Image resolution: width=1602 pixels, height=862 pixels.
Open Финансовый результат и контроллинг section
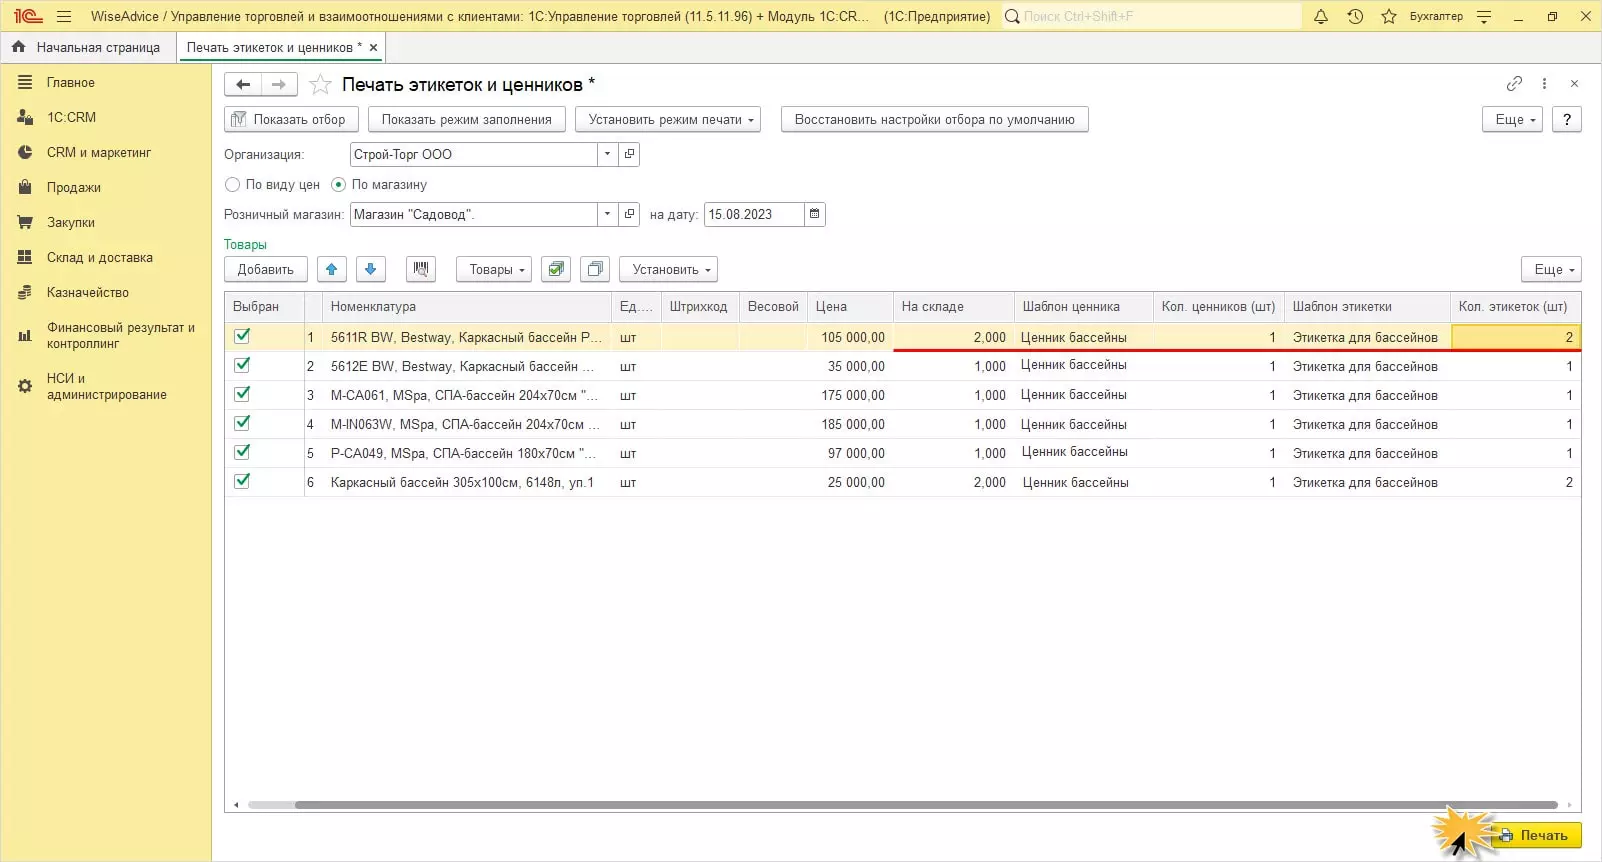point(120,335)
